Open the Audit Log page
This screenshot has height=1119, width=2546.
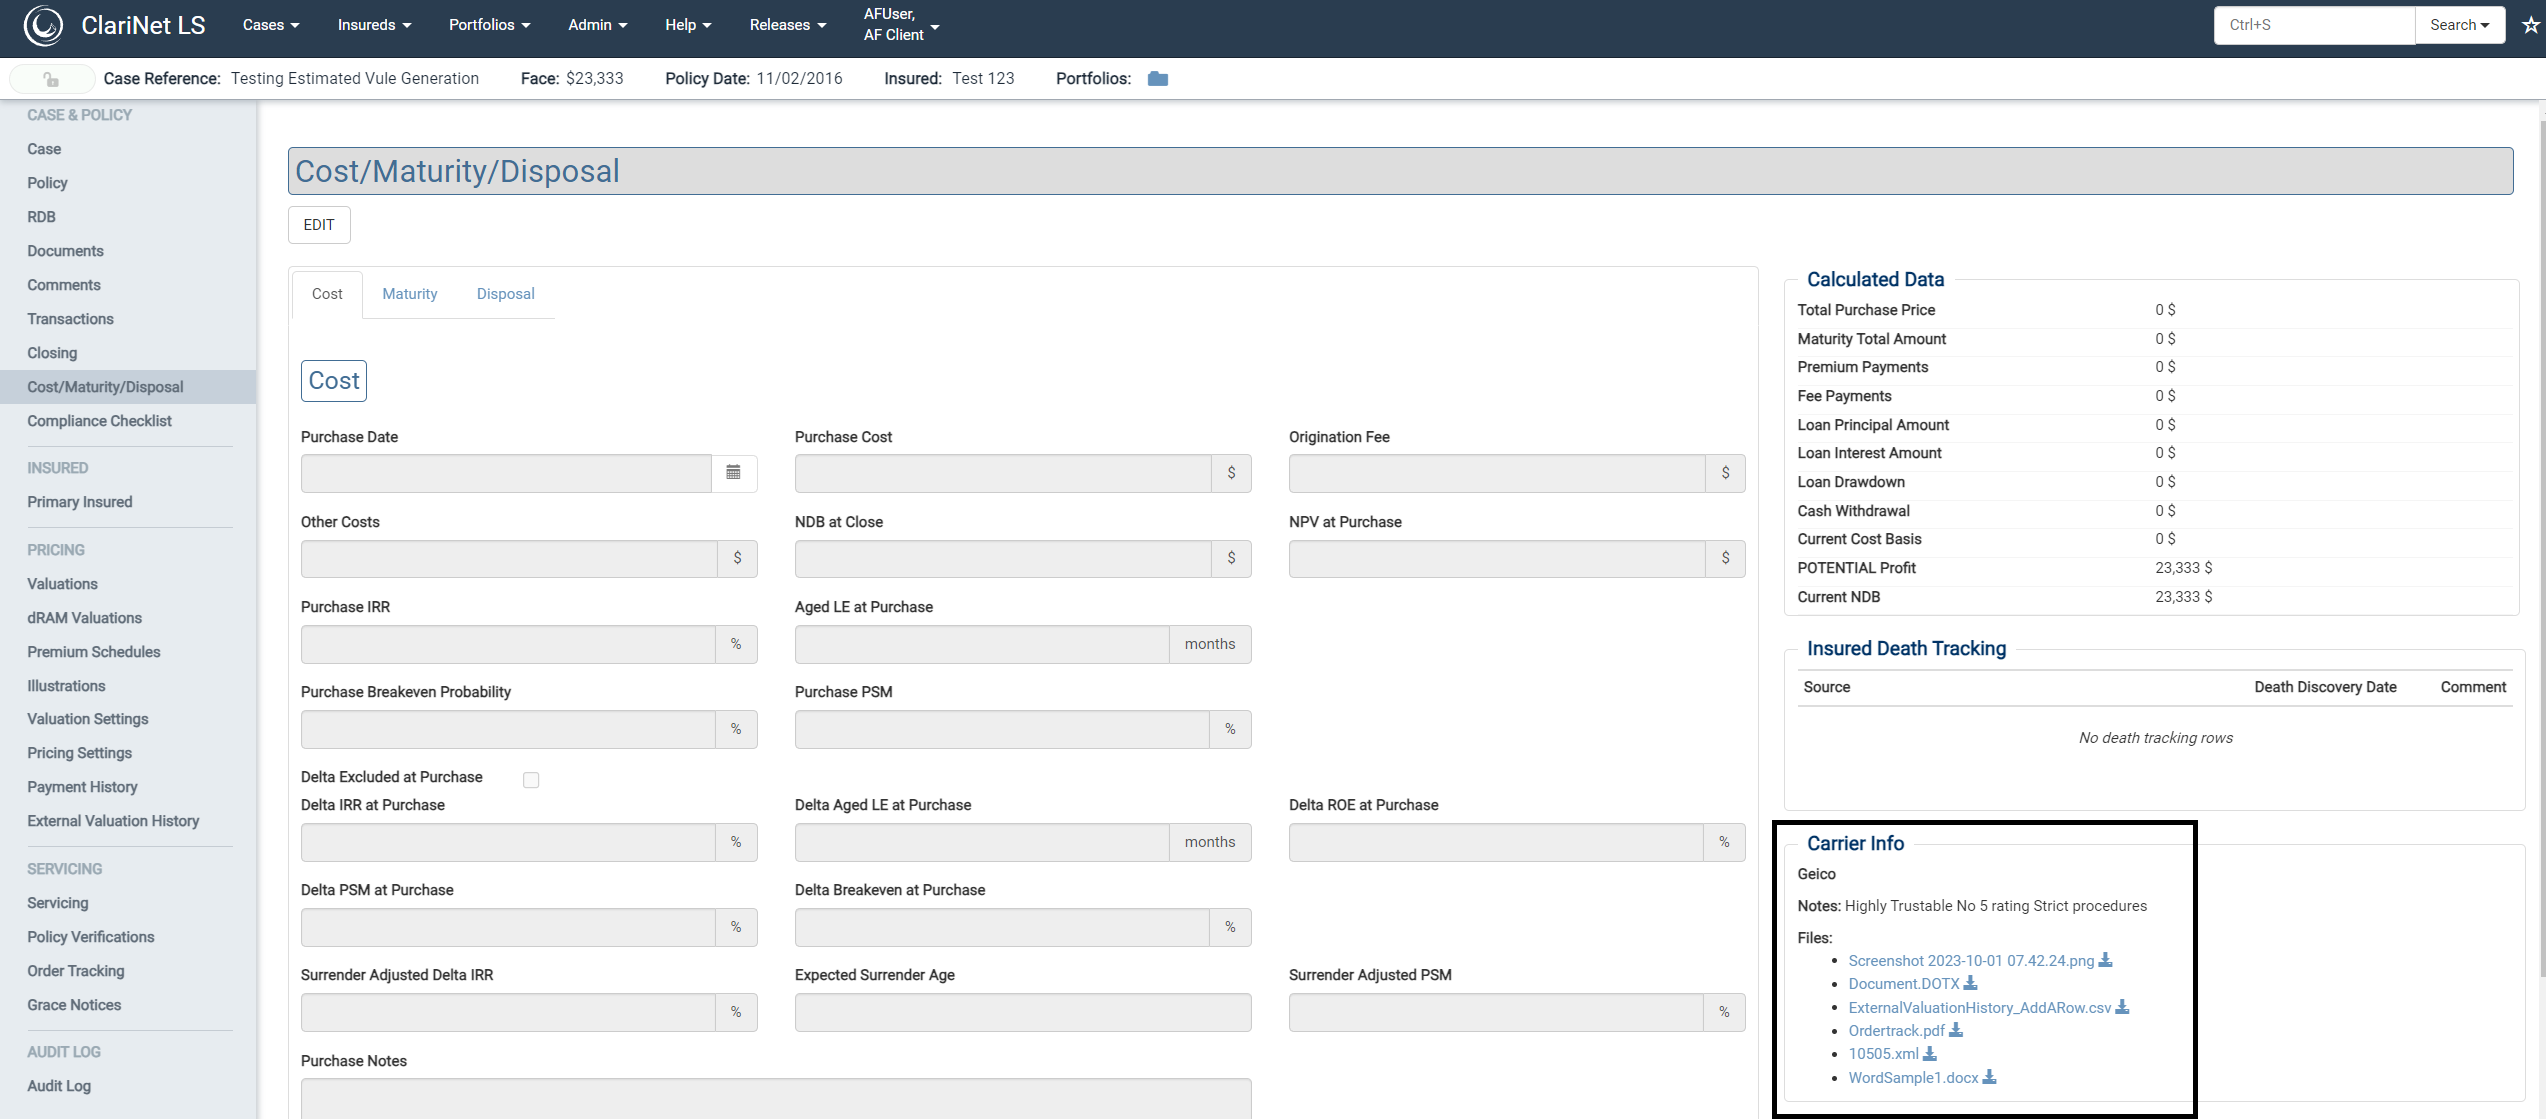coord(59,1086)
